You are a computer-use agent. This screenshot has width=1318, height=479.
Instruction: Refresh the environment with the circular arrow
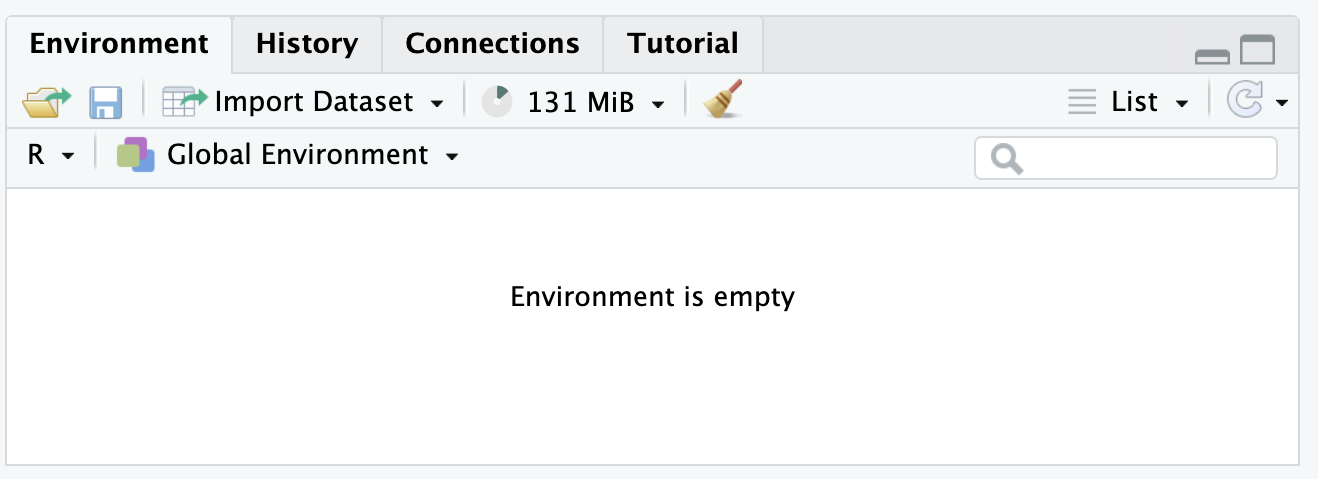click(x=1244, y=101)
